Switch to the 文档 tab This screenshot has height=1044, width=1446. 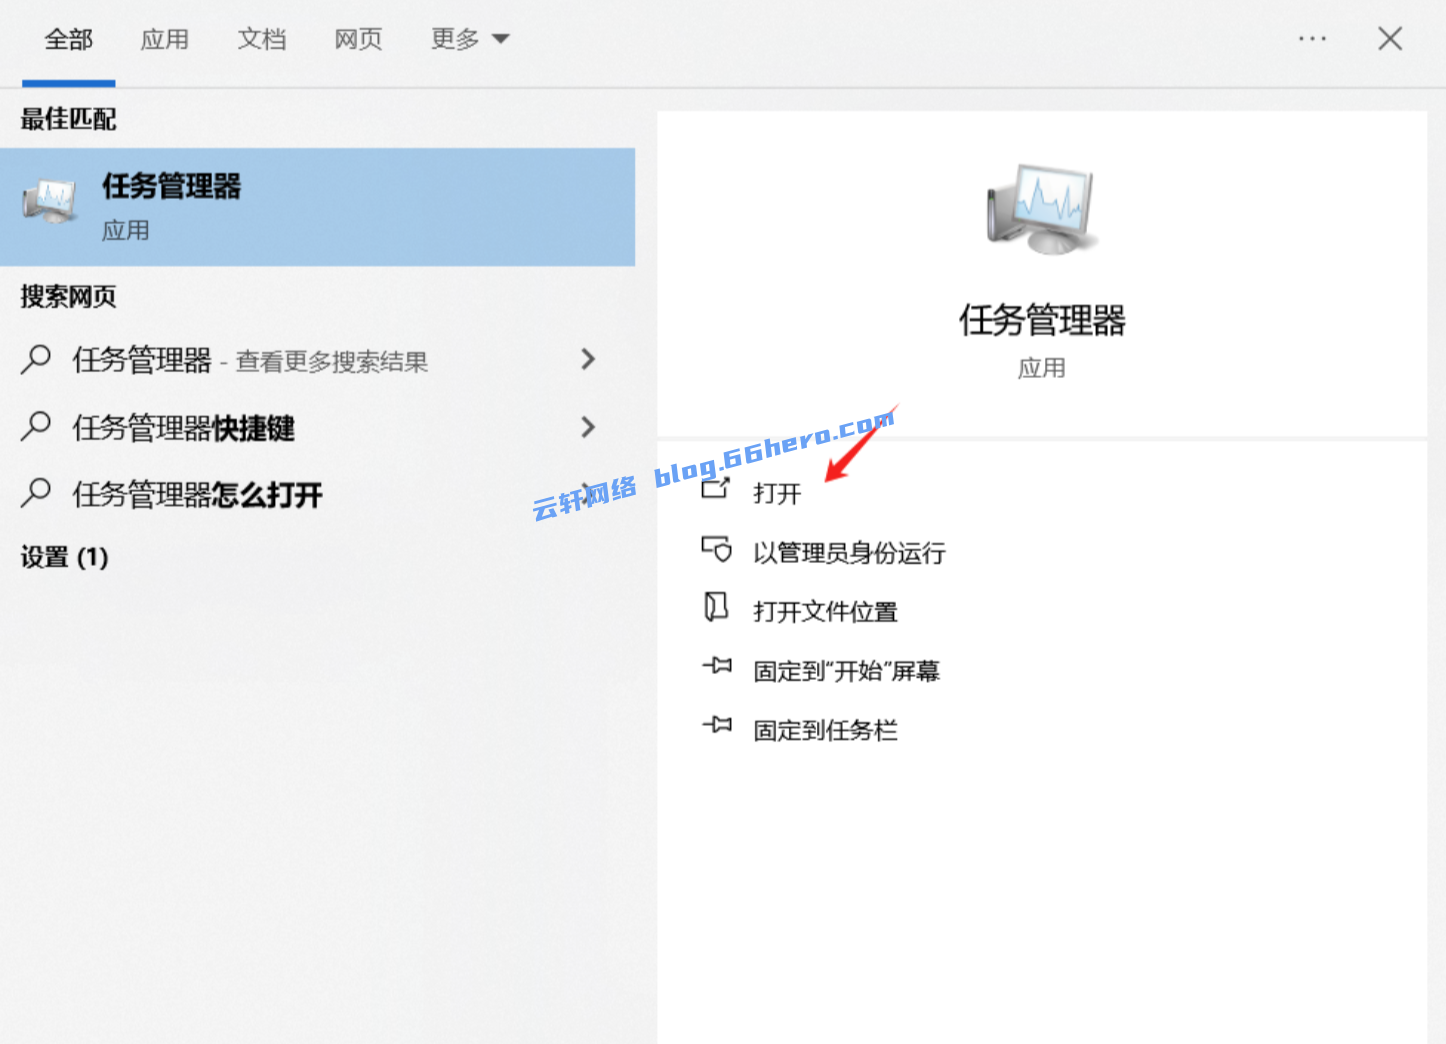[261, 40]
